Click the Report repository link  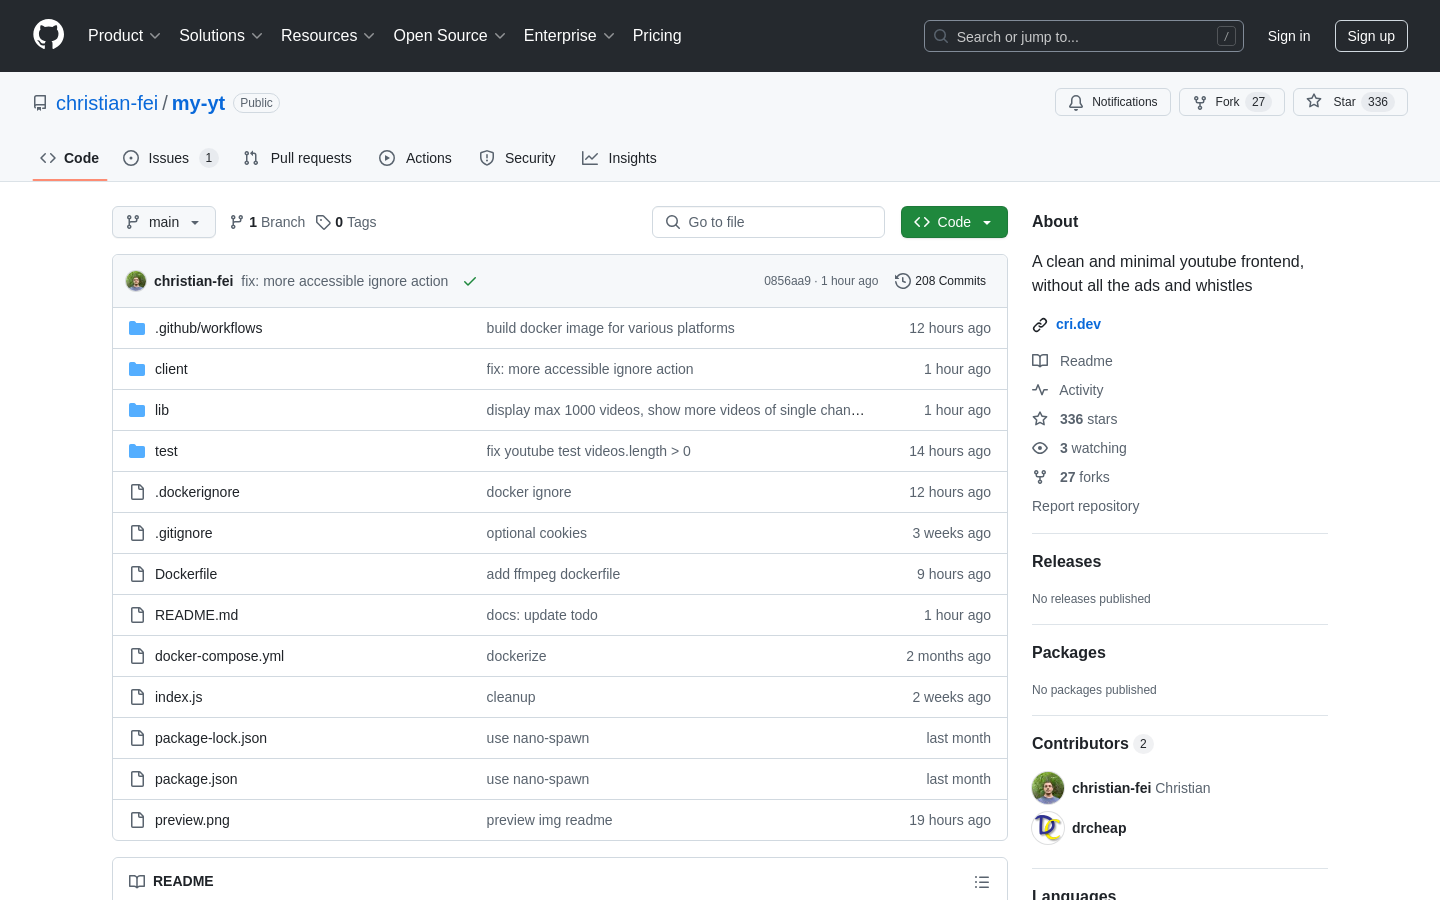point(1085,506)
